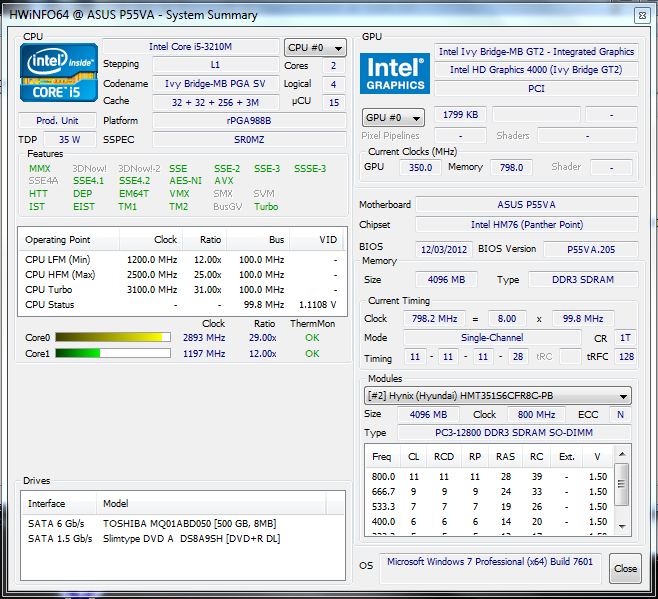Click the GPU memory clock 798.0 field
658x599 pixels.
[511, 167]
